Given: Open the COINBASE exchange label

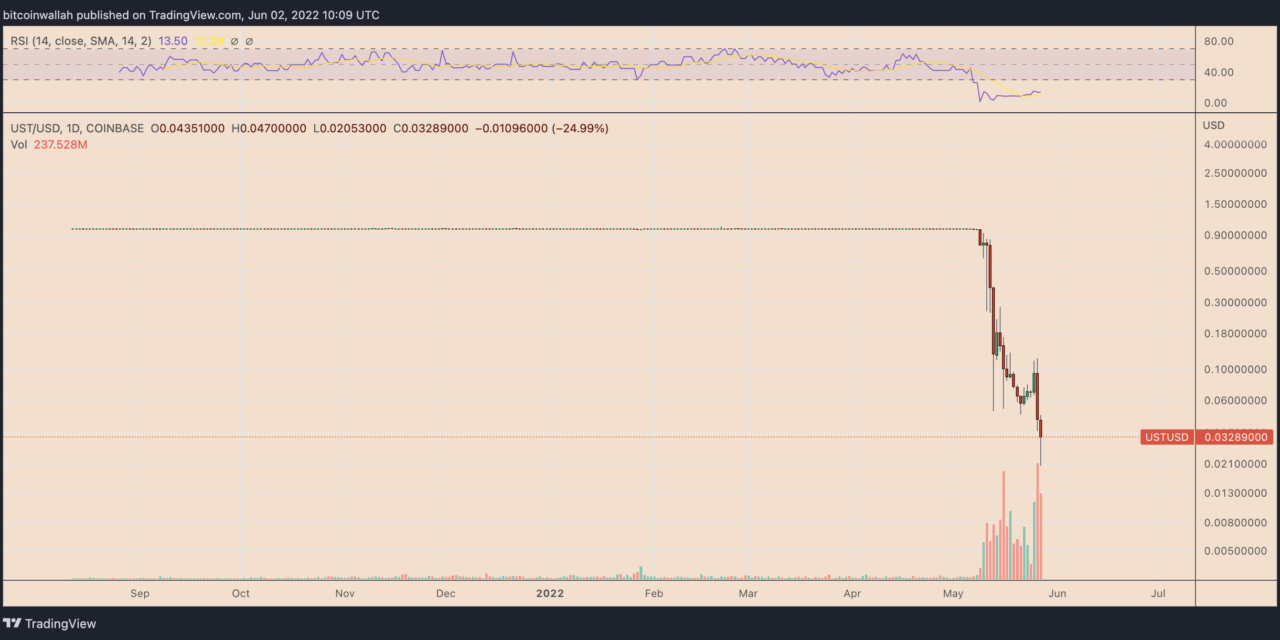Looking at the screenshot, I should [113, 128].
